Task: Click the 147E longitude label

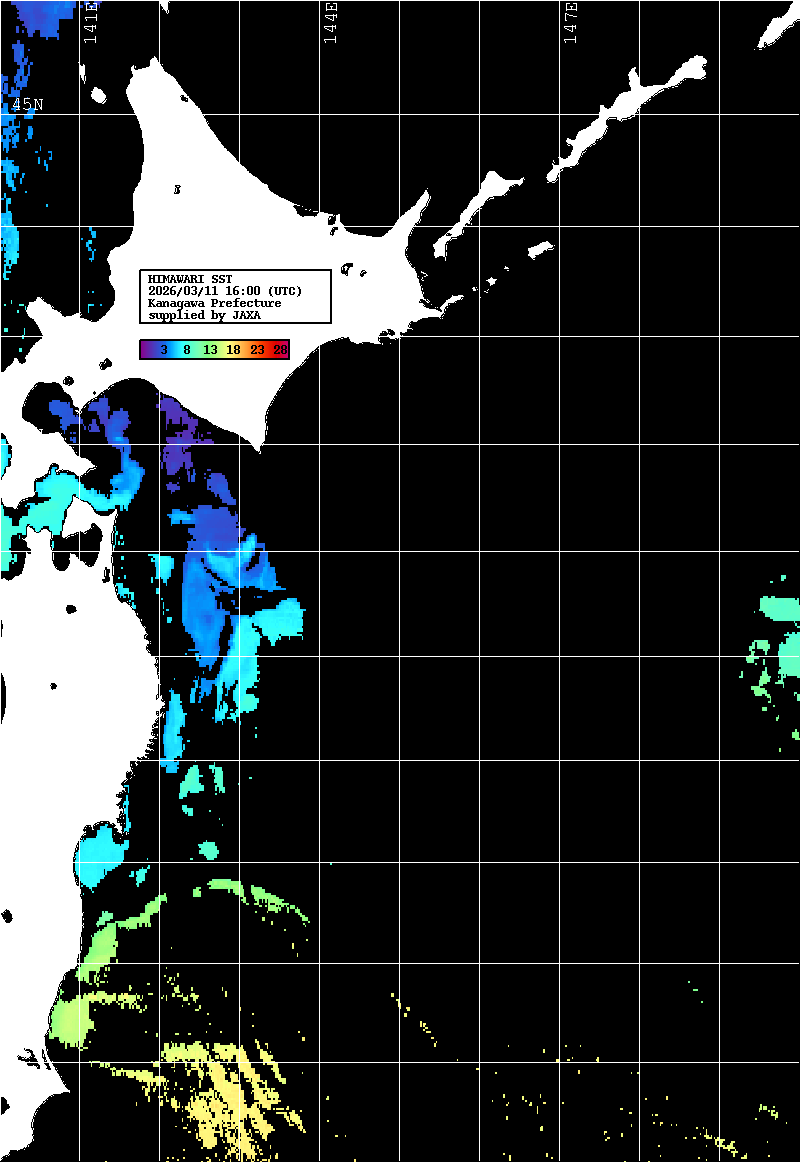Action: pyautogui.click(x=571, y=24)
